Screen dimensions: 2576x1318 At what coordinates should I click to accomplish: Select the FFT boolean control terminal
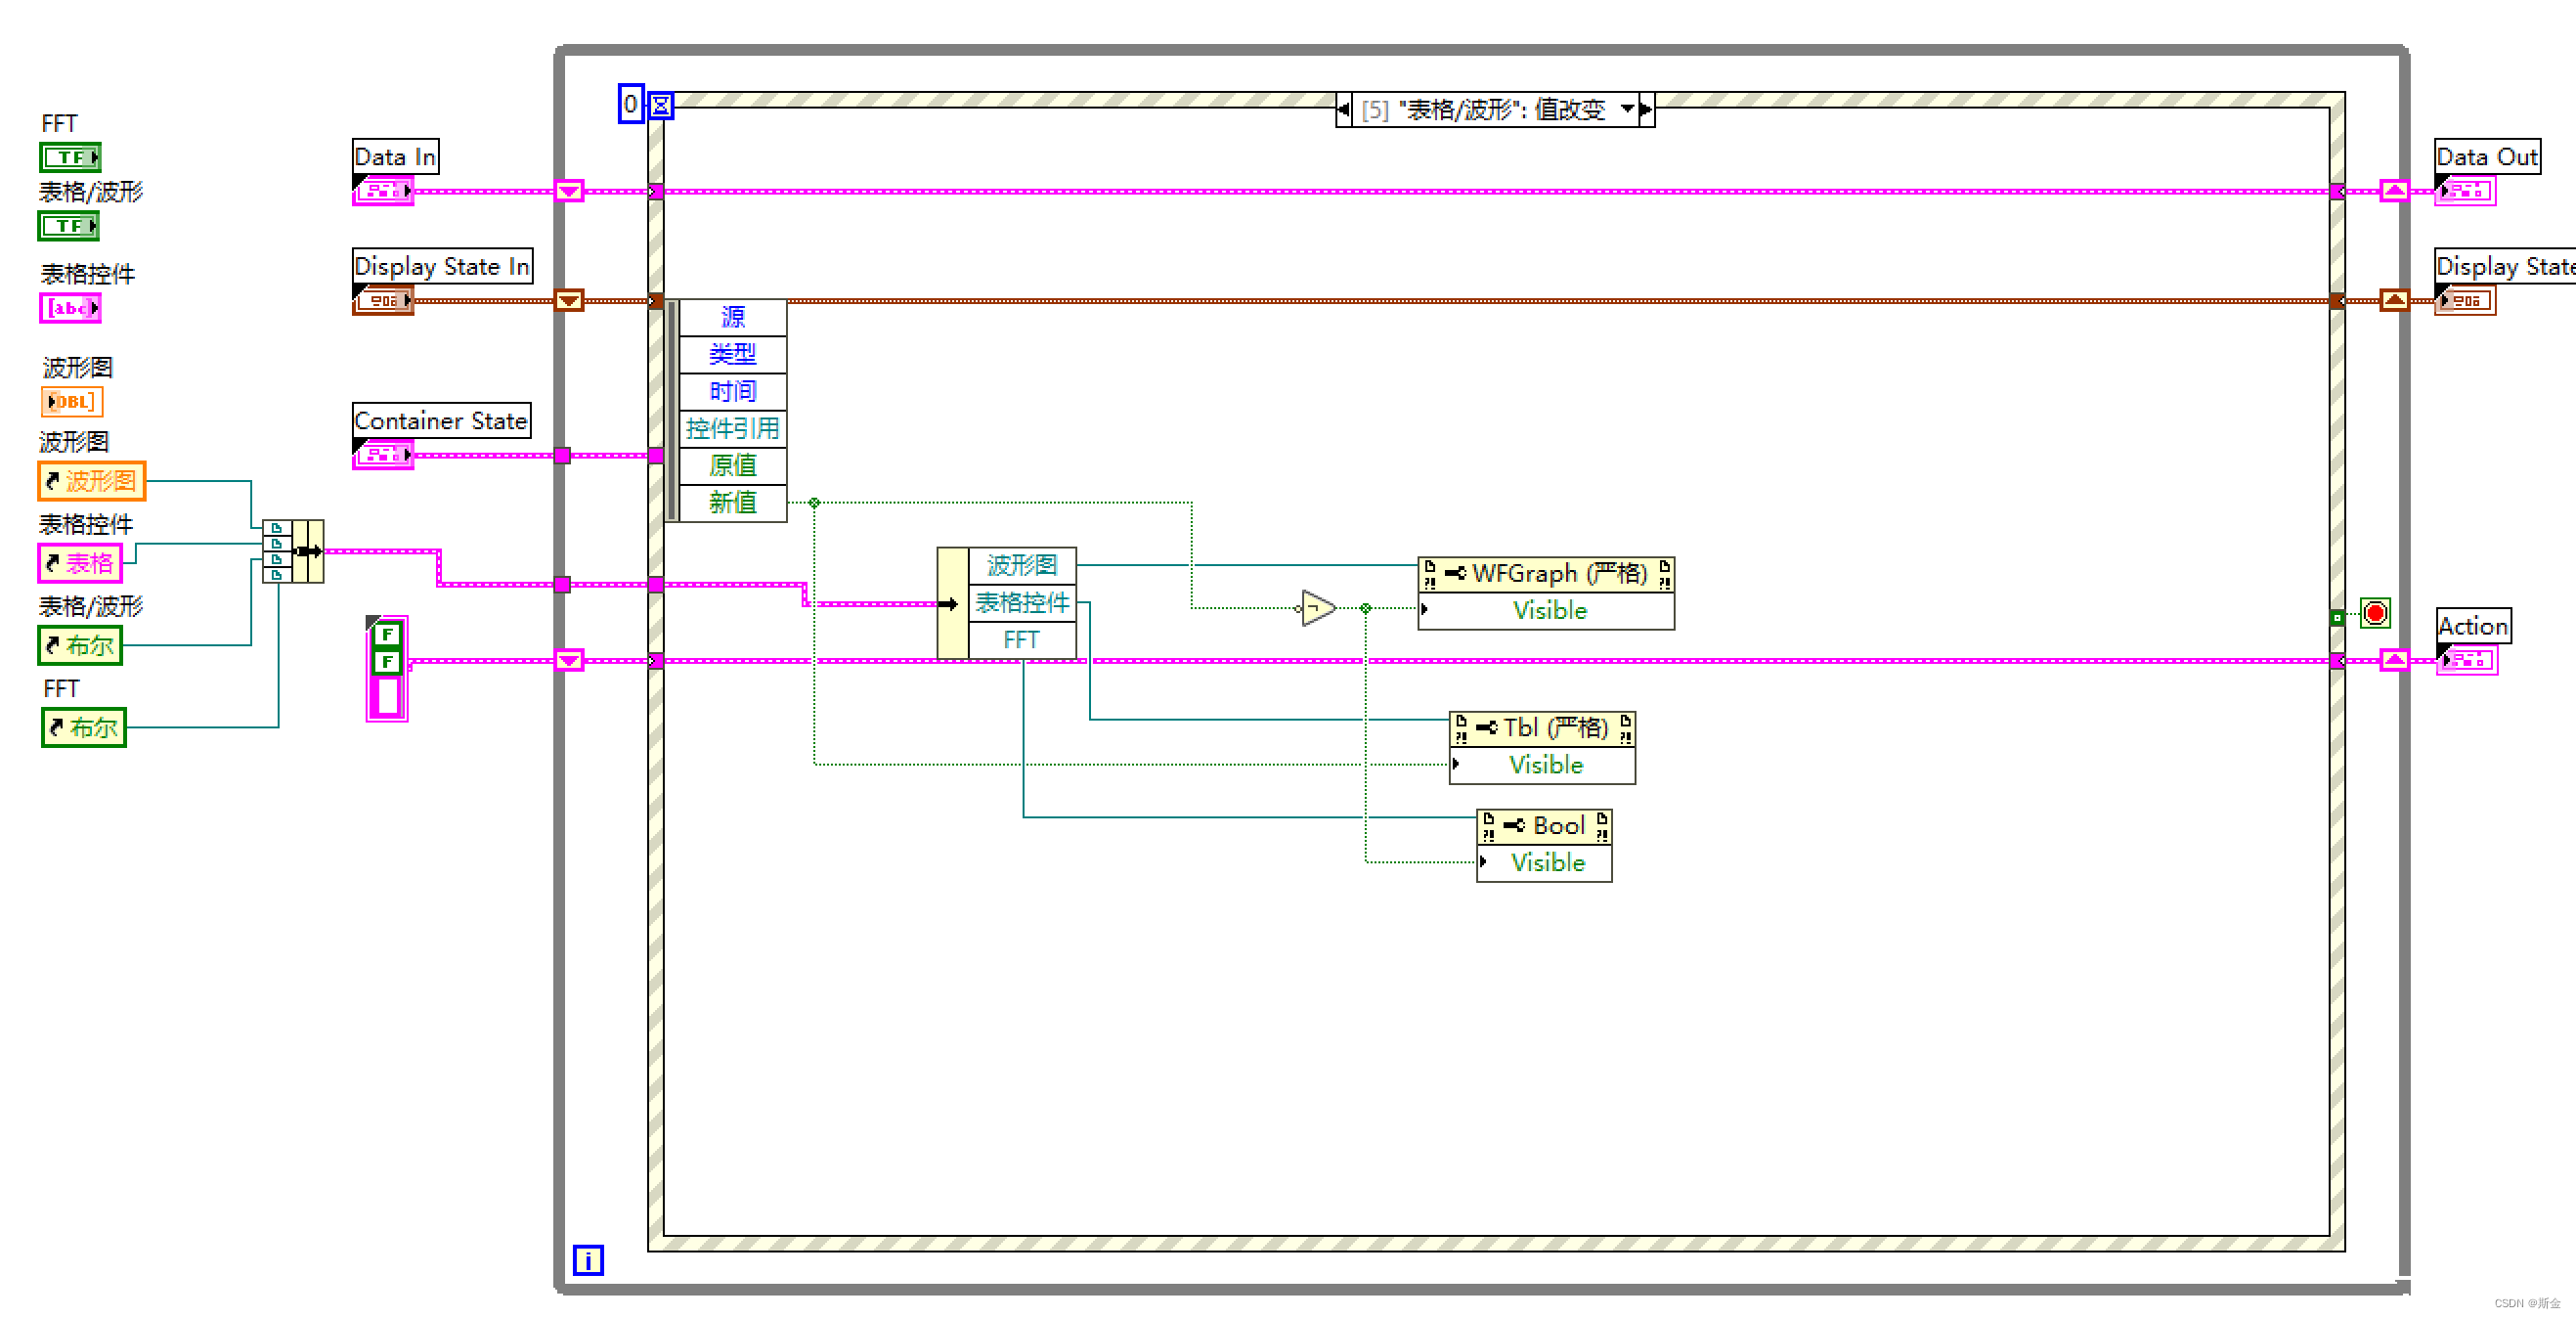pos(70,156)
